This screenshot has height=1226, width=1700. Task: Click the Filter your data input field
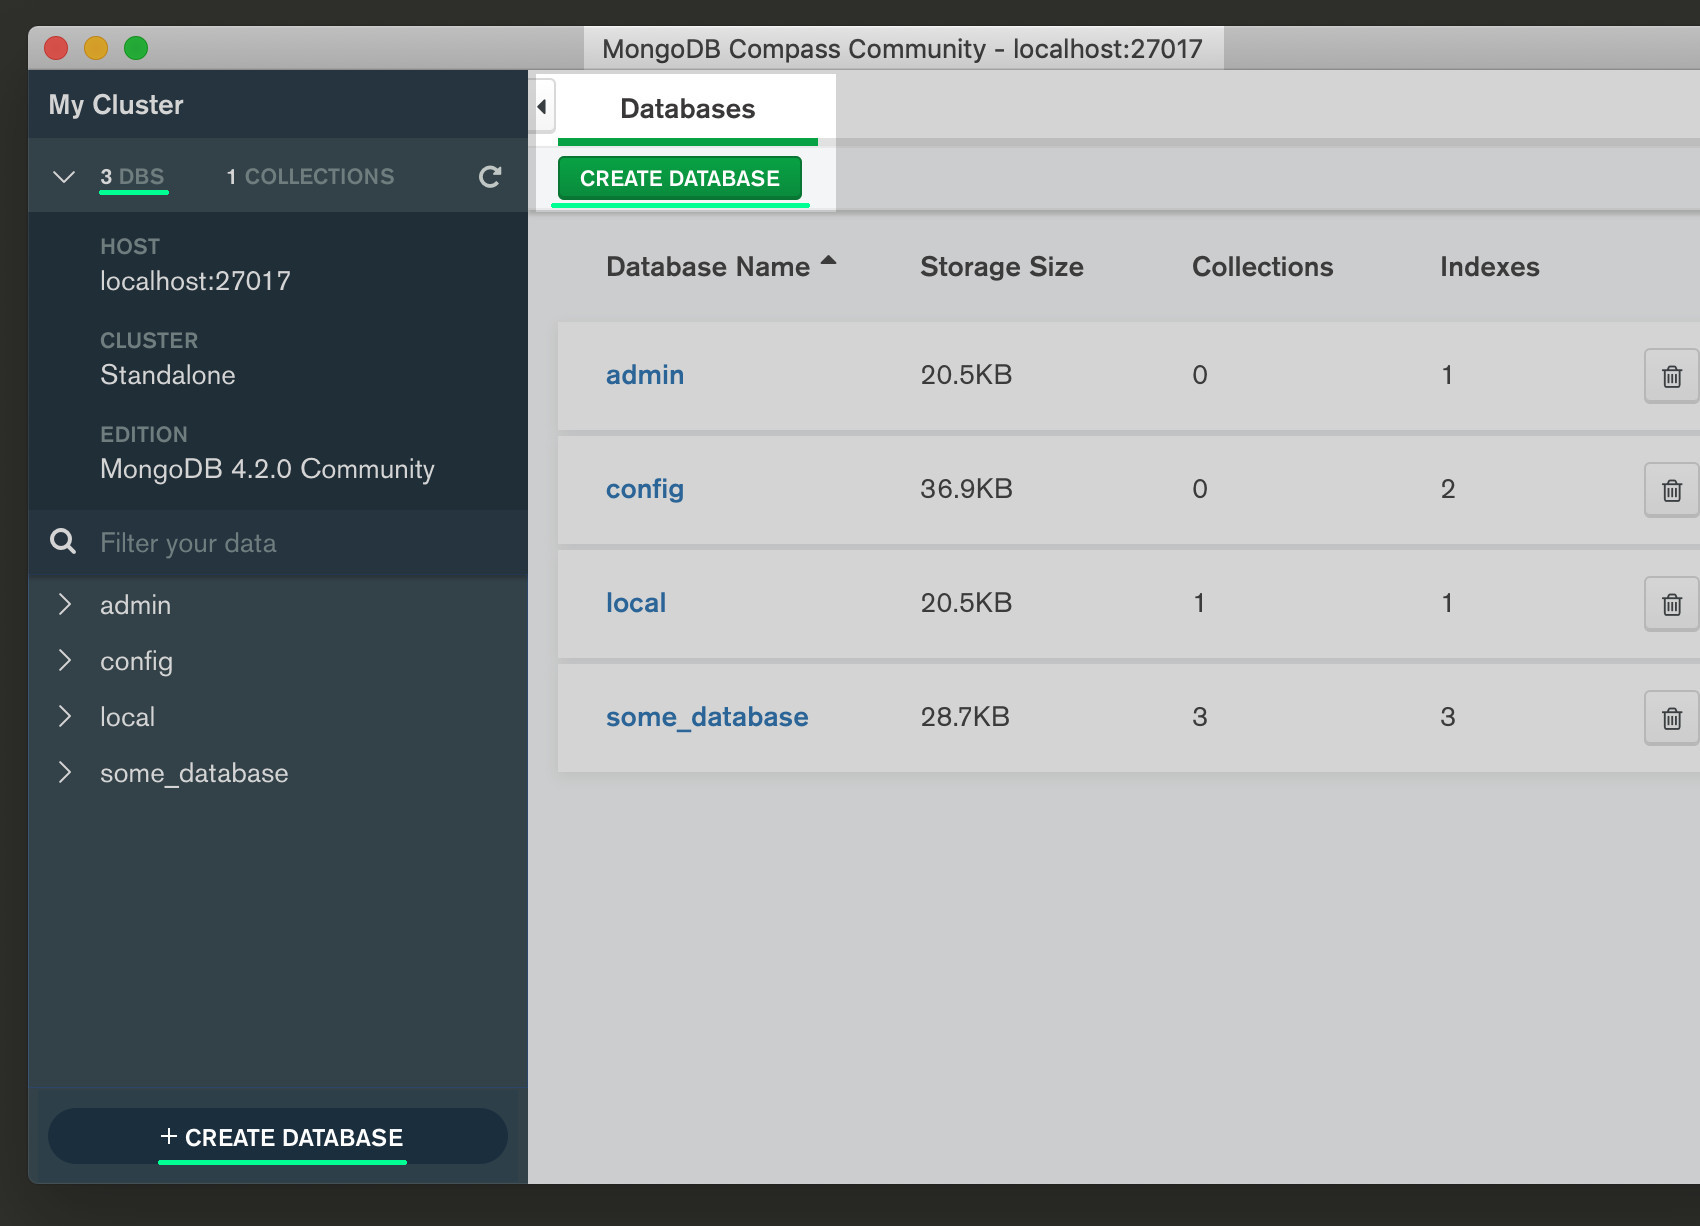[x=250, y=542]
